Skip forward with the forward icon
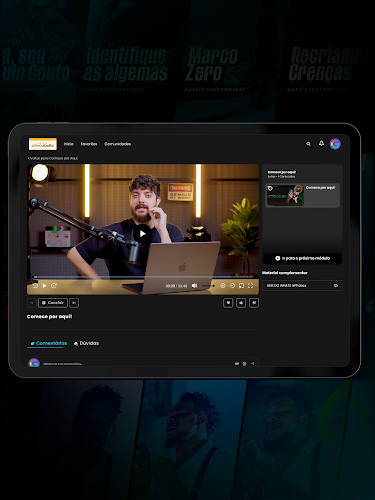375x500 pixels. pos(54,286)
